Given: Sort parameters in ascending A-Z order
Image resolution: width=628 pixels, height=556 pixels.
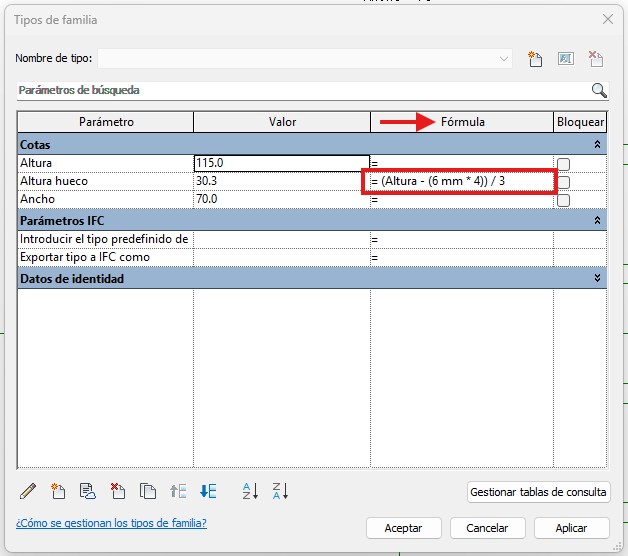Looking at the screenshot, I should pos(250,491).
